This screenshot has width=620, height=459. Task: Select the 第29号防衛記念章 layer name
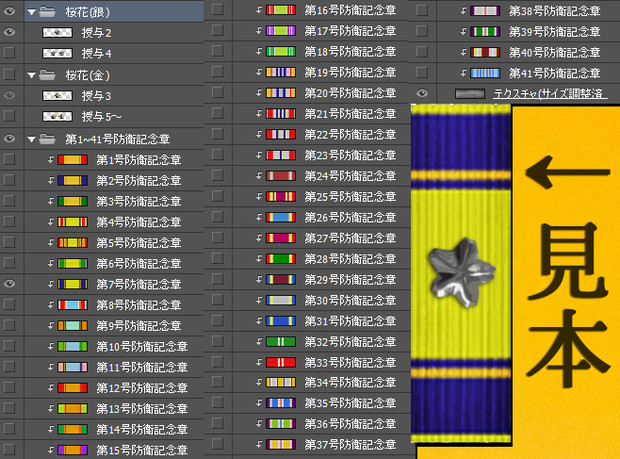tap(350, 280)
